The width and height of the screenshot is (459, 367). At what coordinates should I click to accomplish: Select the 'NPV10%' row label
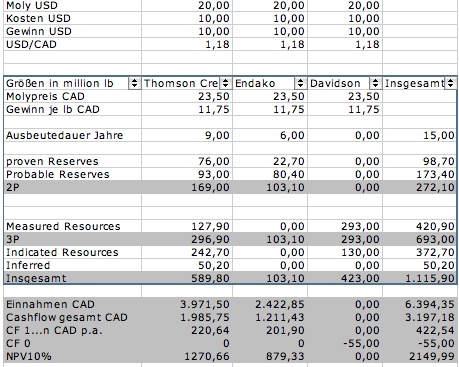click(72, 356)
